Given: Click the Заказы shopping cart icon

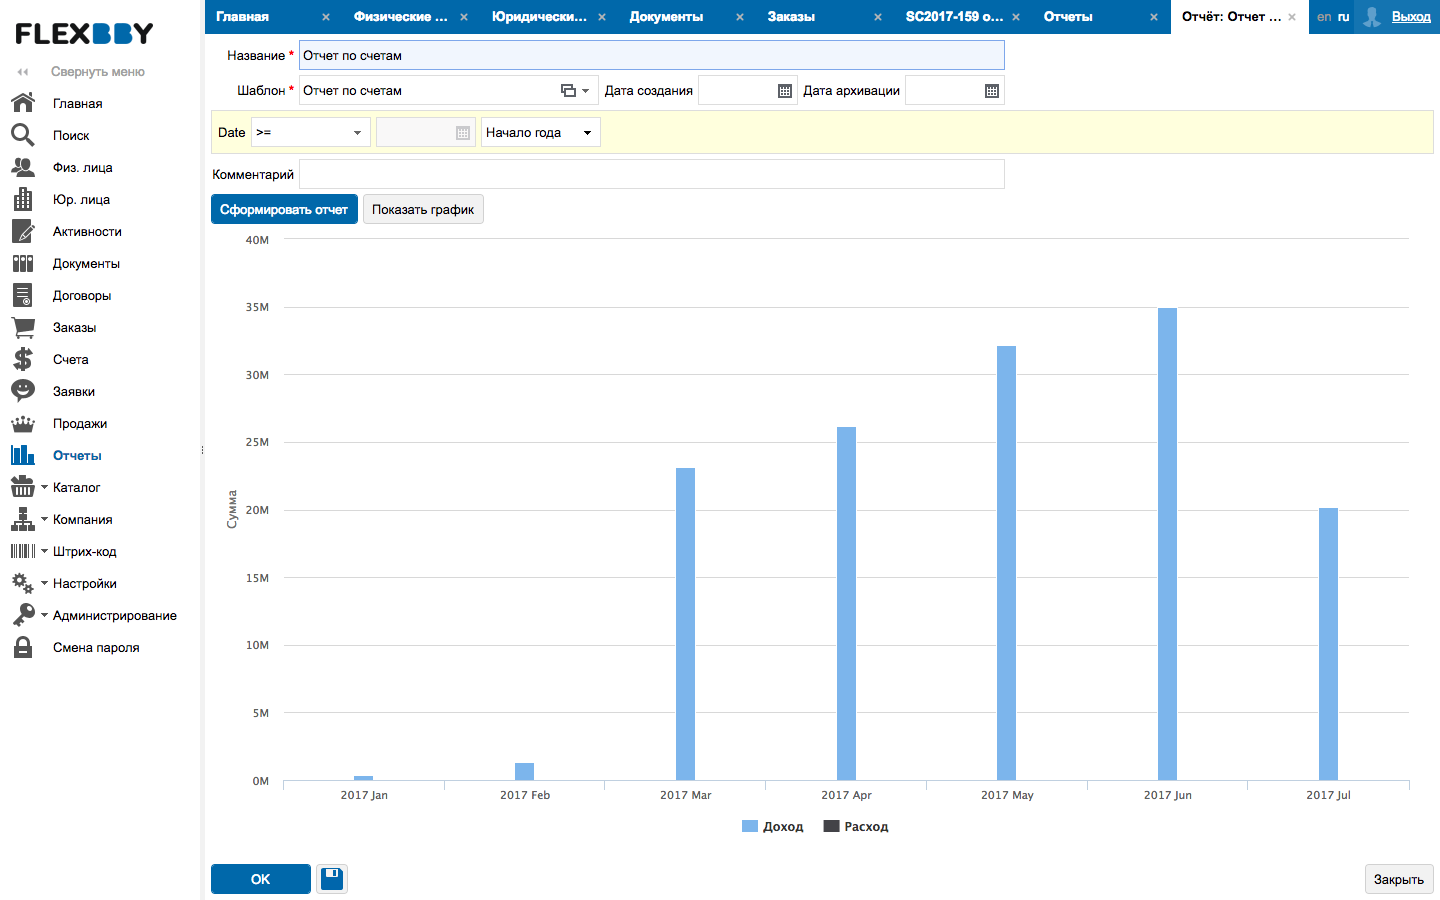Looking at the screenshot, I should pyautogui.click(x=22, y=327).
